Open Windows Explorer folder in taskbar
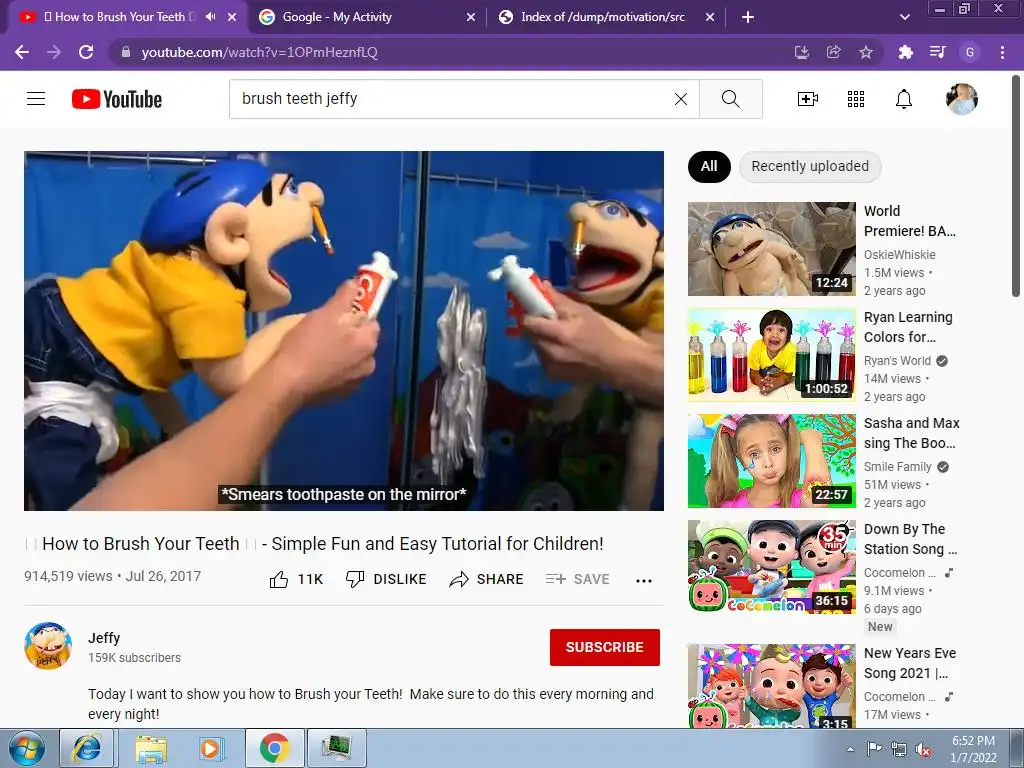This screenshot has height=768, width=1024. coord(151,748)
